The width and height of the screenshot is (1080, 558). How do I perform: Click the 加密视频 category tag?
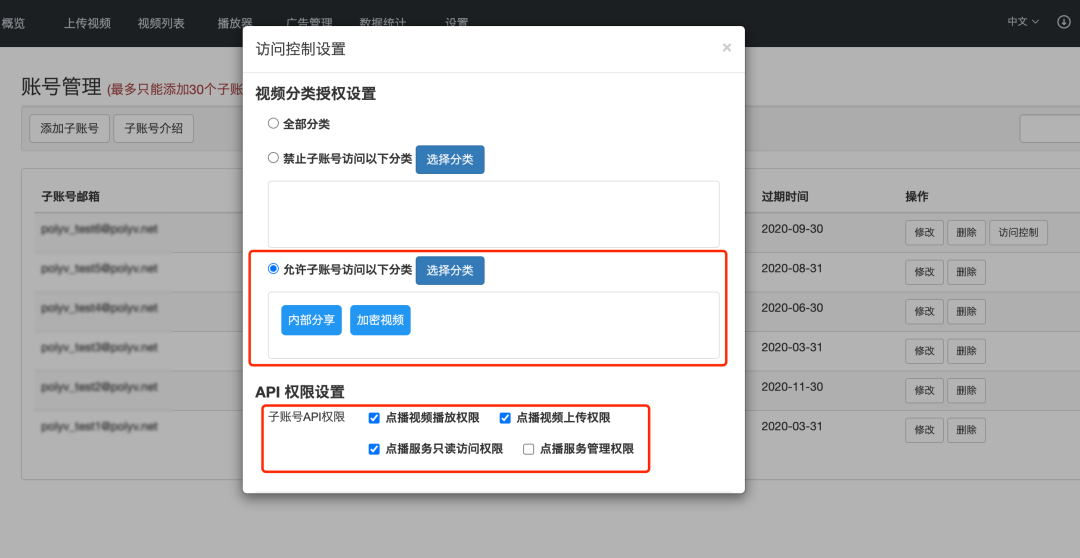coord(380,320)
